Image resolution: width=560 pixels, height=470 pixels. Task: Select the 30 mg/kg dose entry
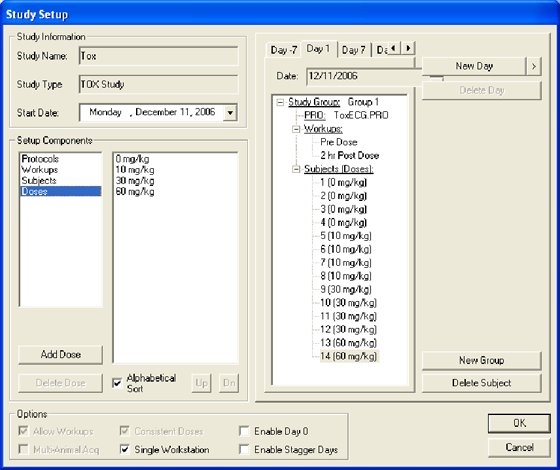tap(135, 181)
